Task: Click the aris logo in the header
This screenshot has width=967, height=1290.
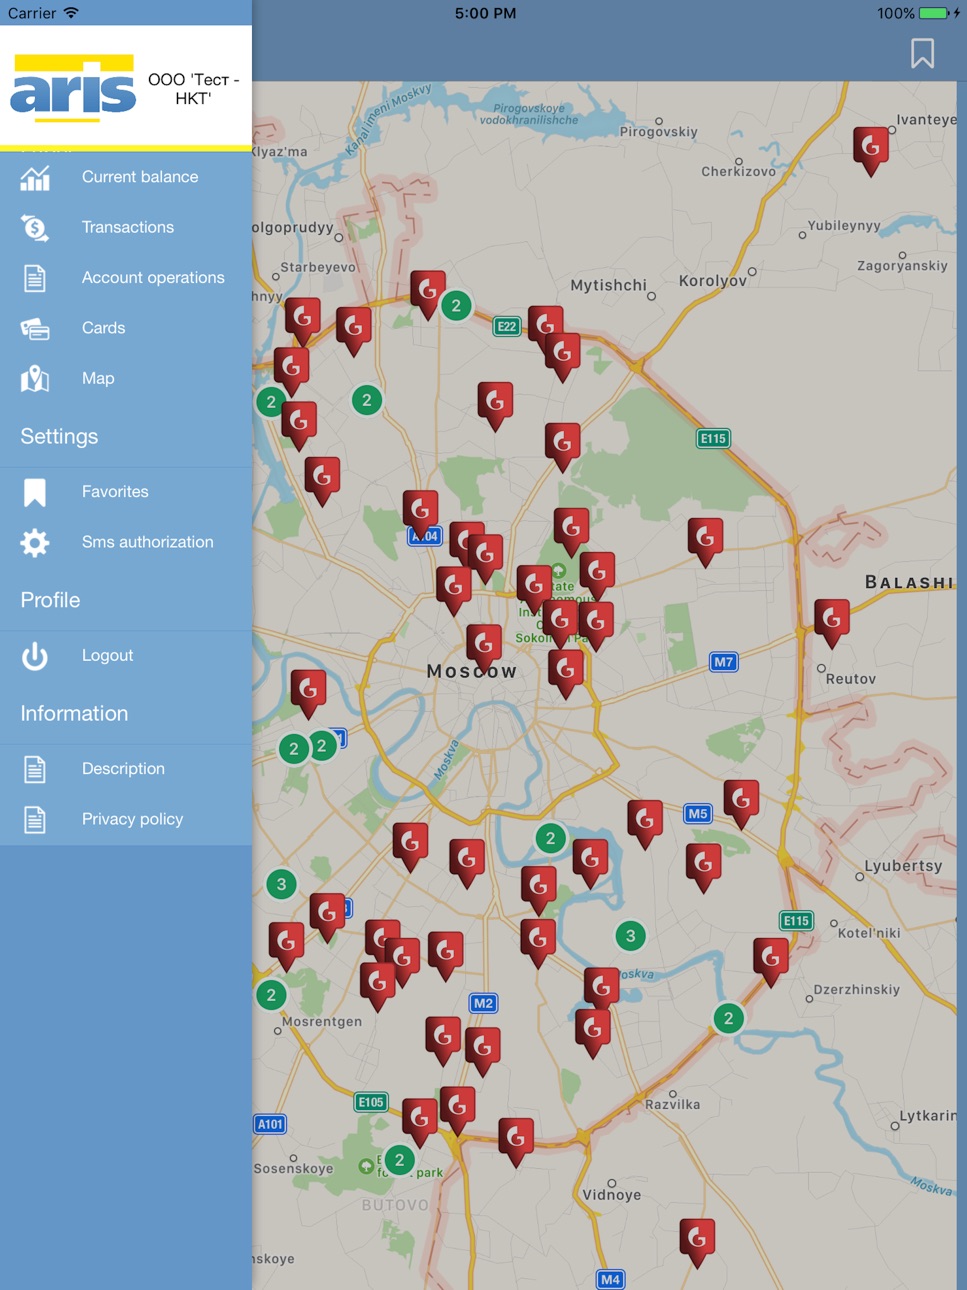Action: (x=73, y=88)
